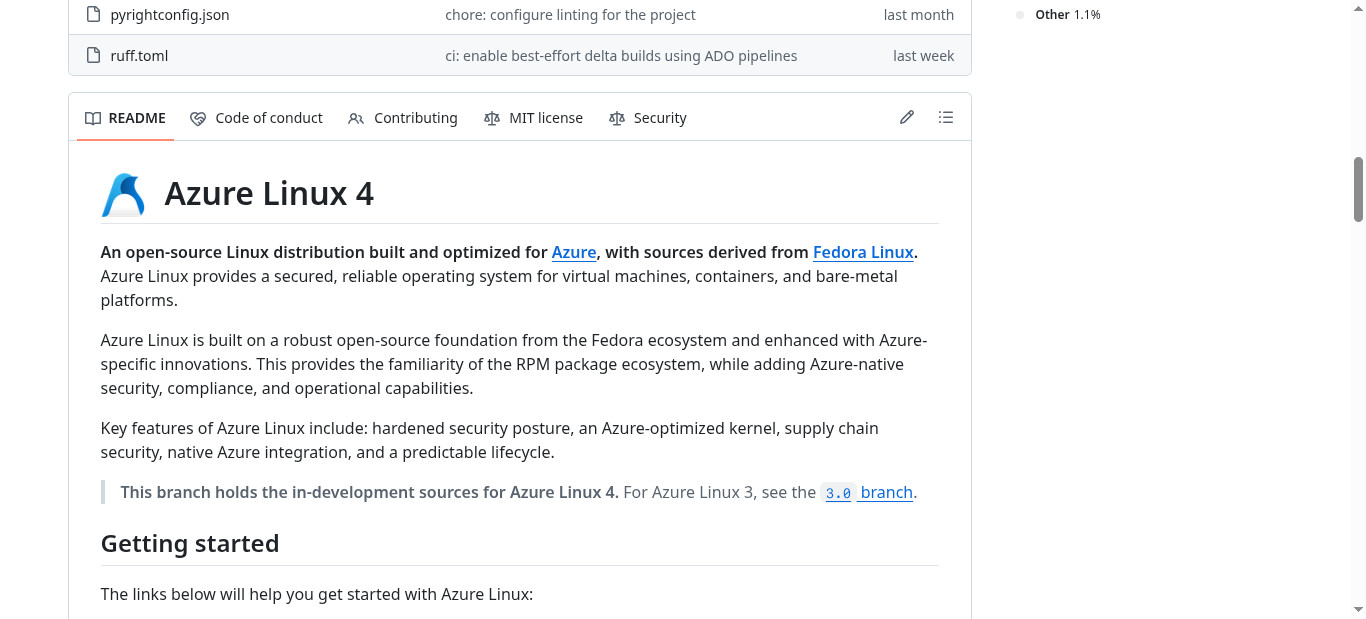Viewport: 1366px width, 619px height.
Task: Click the 'last week' timestamp for ruff.toml
Action: (x=923, y=56)
